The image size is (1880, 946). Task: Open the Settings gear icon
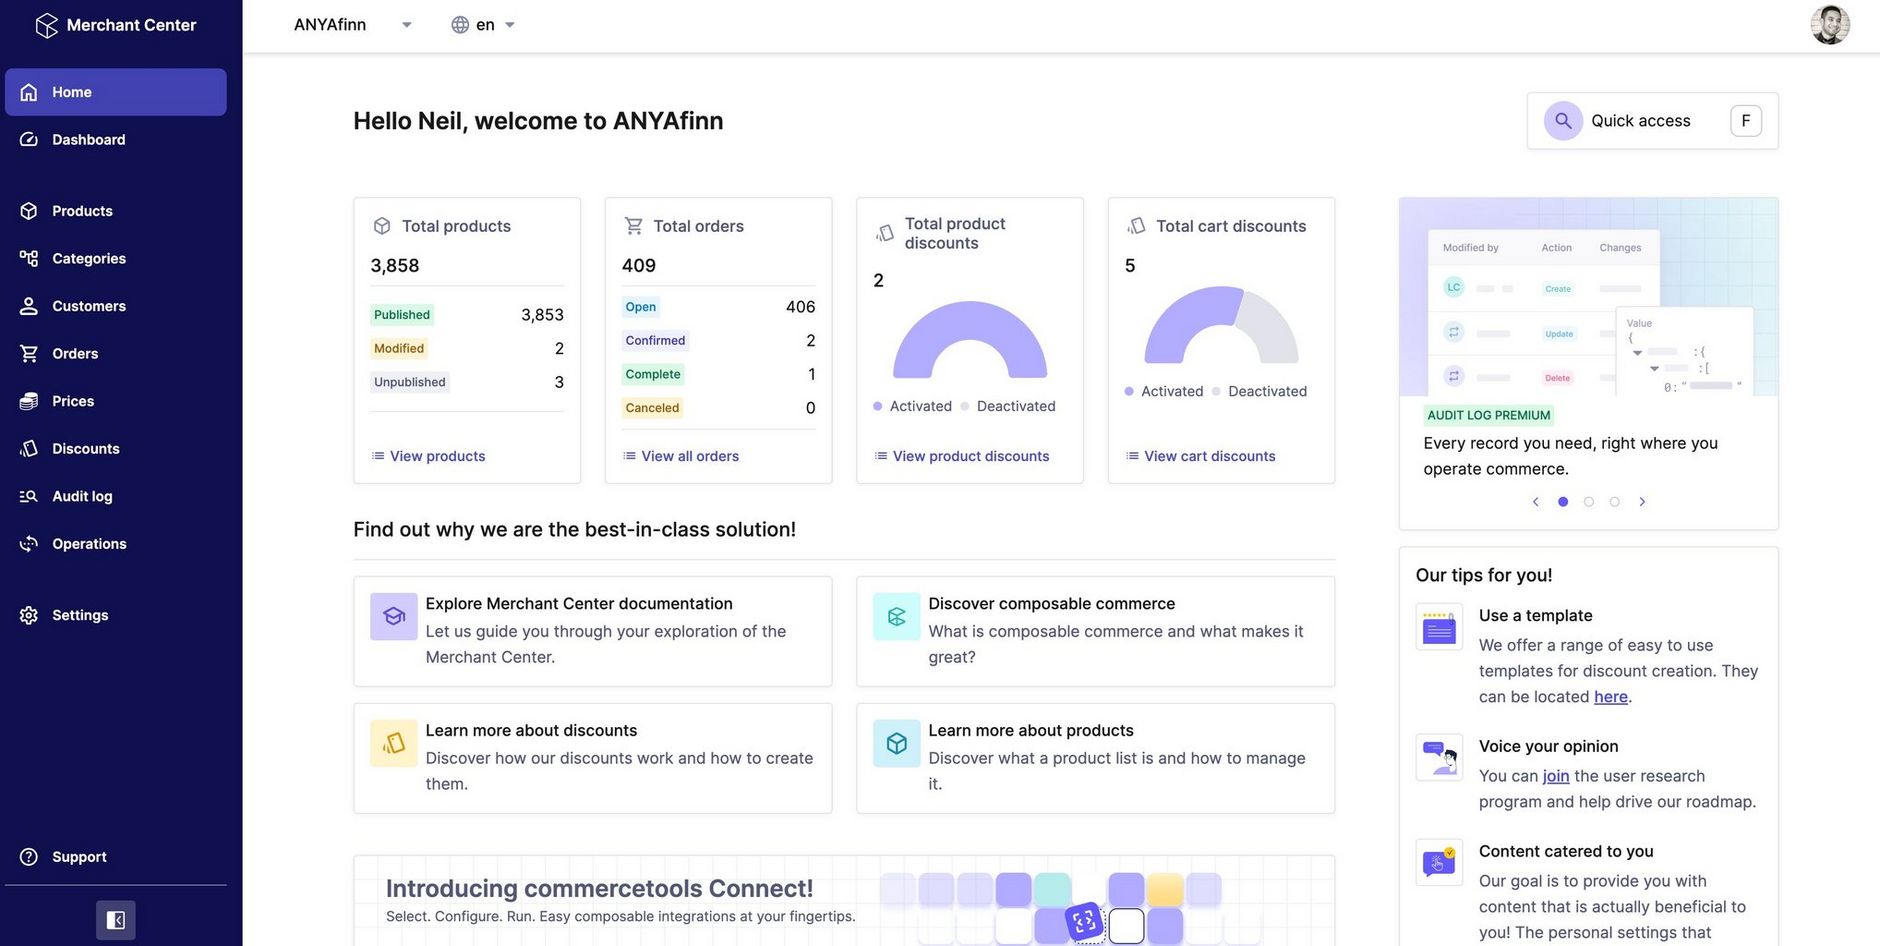[29, 615]
